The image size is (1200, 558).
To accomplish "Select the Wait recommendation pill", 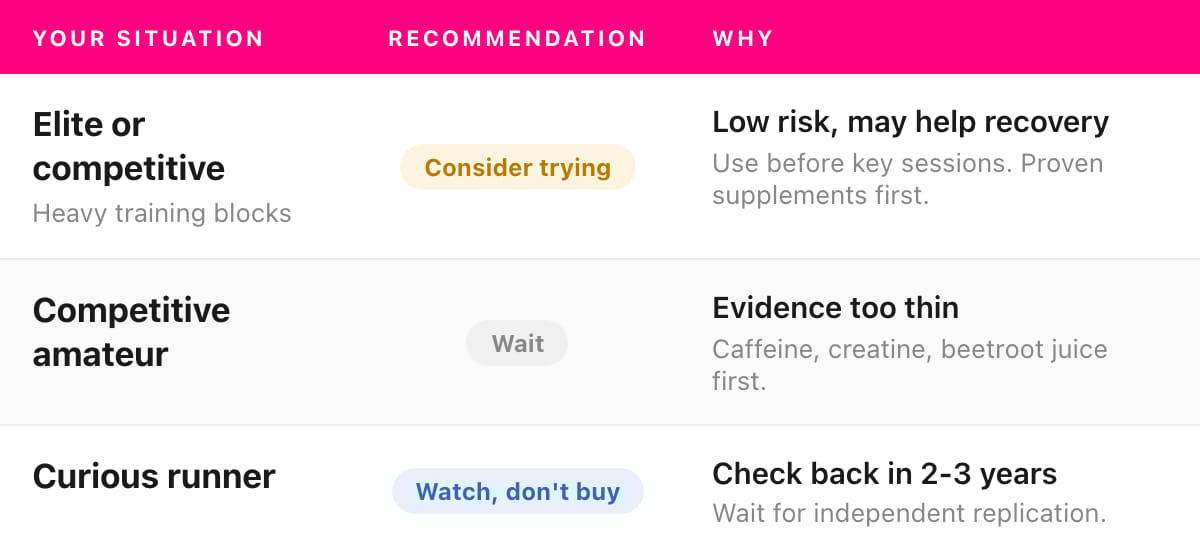I will pyautogui.click(x=517, y=344).
